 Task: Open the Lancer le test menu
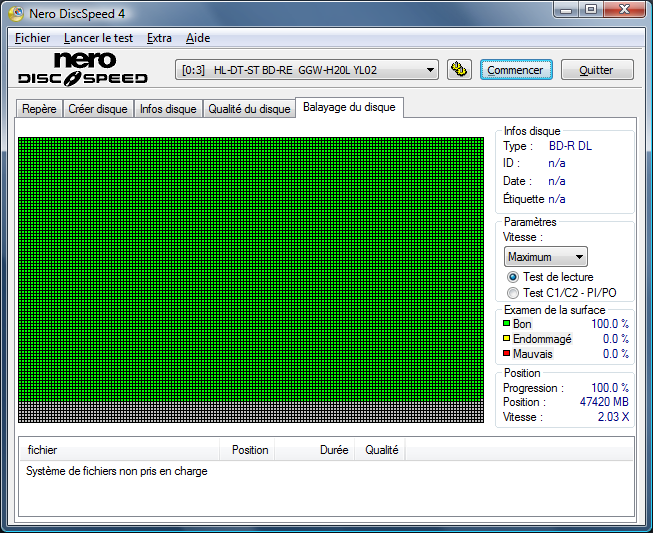coord(98,38)
